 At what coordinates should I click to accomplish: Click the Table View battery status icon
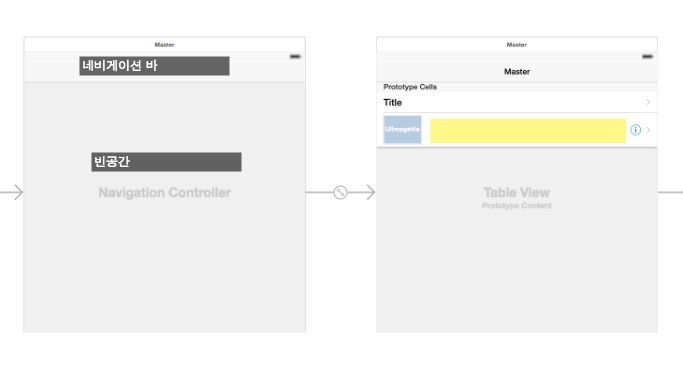[647, 56]
